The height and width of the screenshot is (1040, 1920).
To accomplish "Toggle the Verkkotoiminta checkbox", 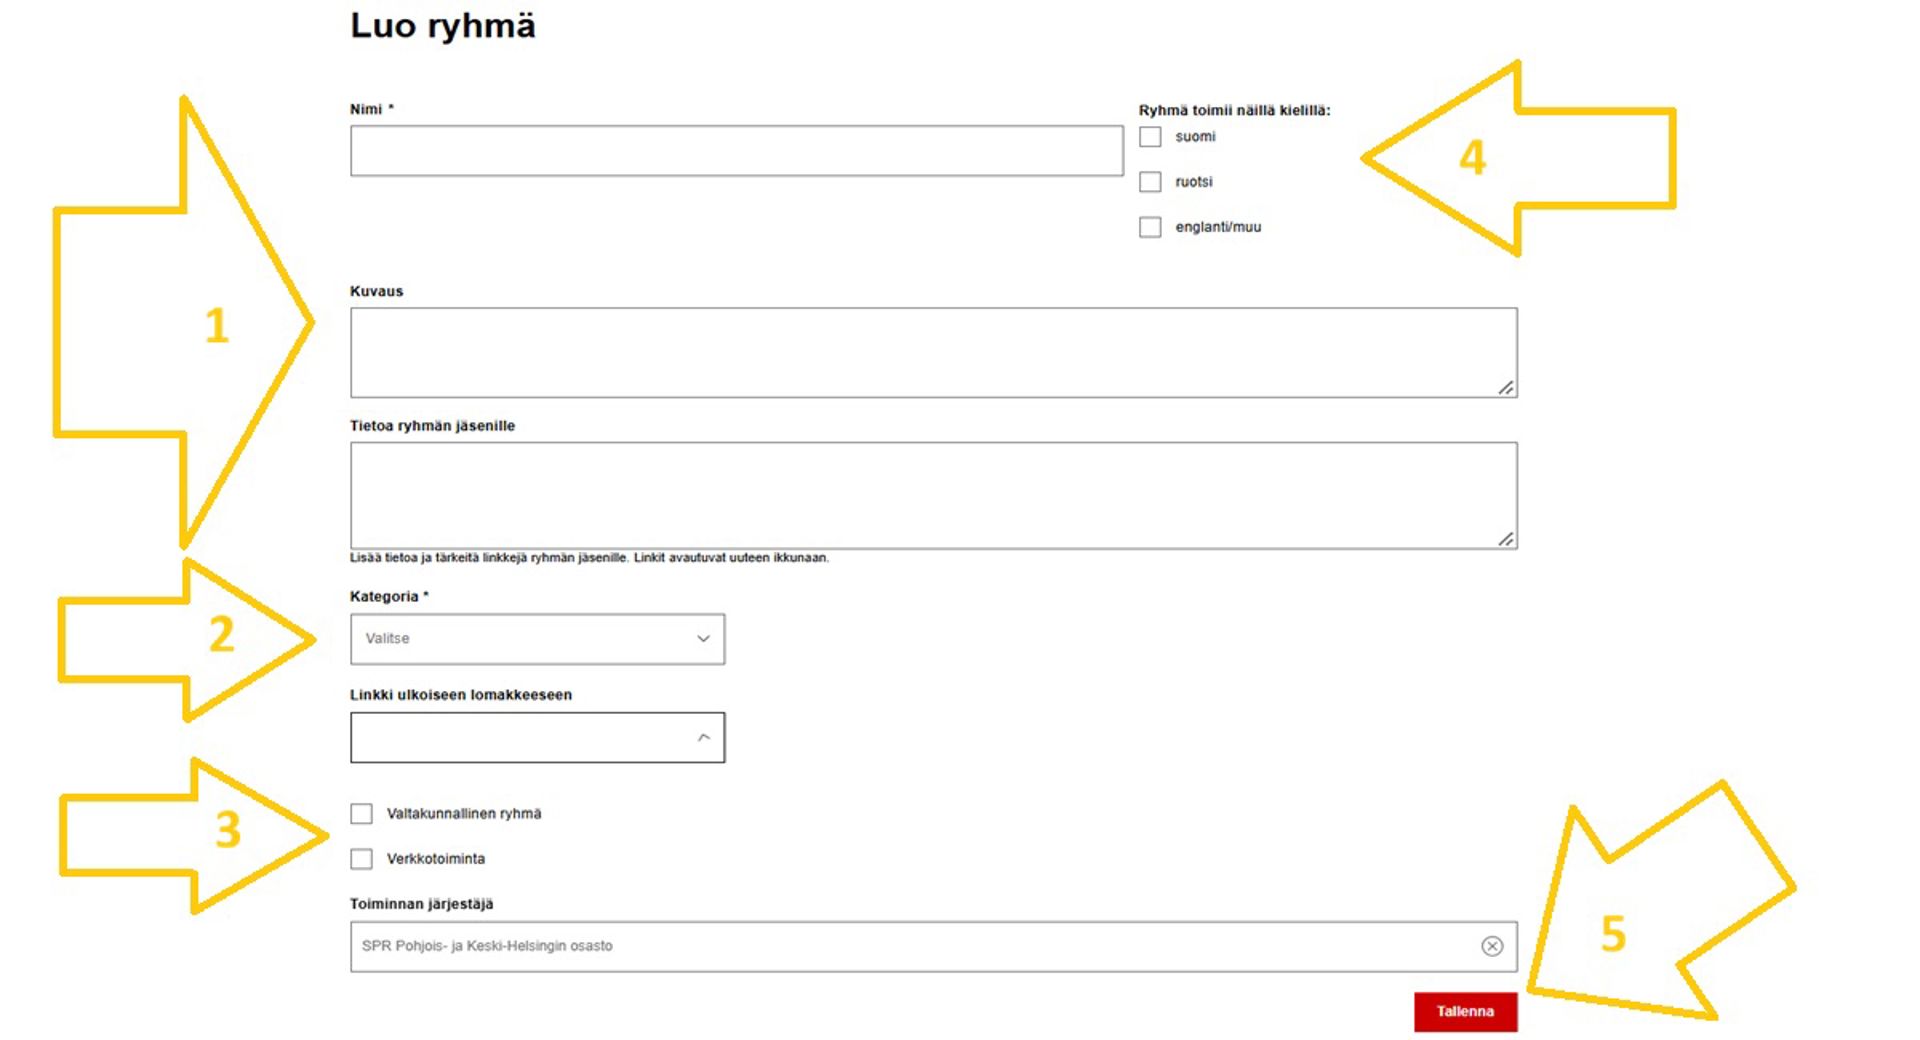I will (361, 859).
